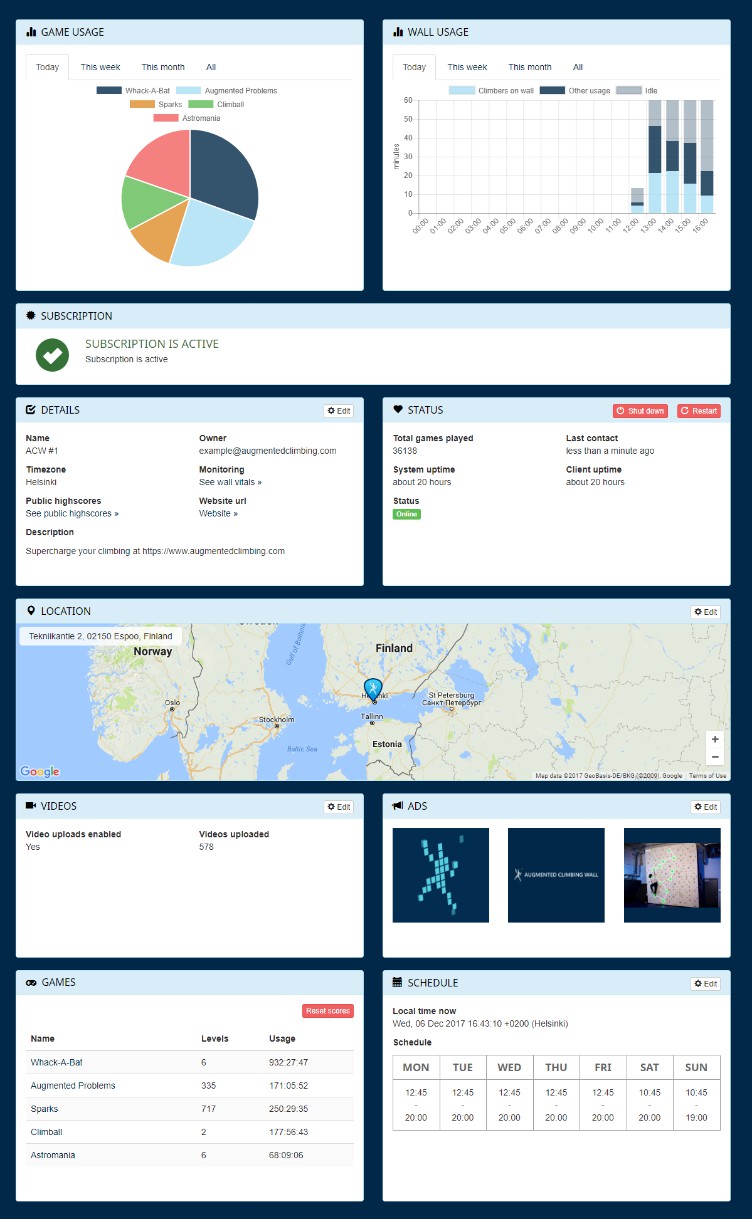
Task: Click the Astromania pink legend swatch
Action: pos(165,118)
